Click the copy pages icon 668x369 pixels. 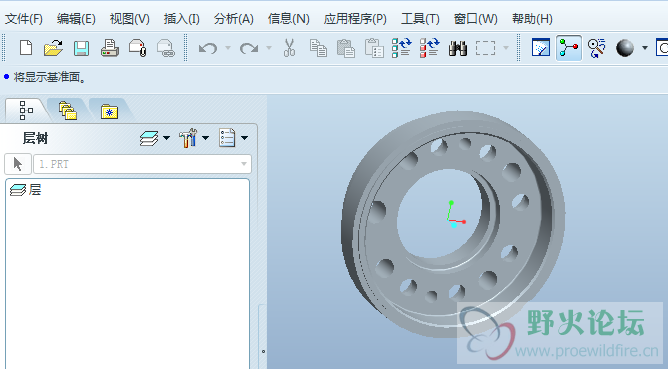pos(318,48)
